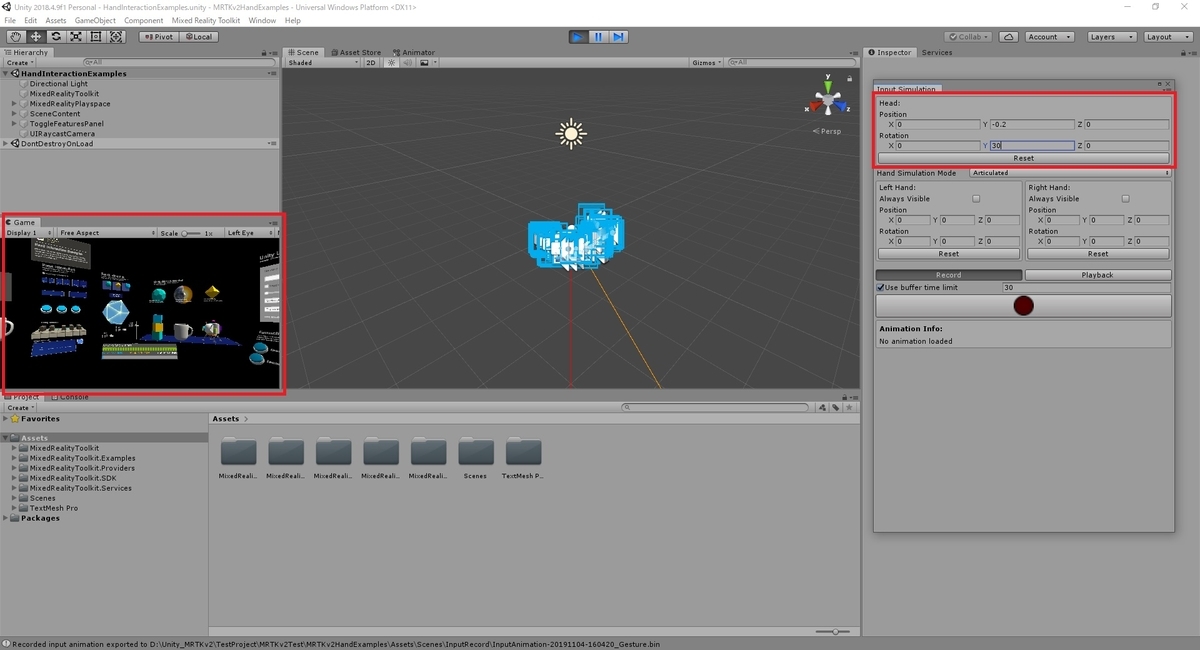Mute scene view audio
Screen dimensions: 1200x650
point(408,61)
